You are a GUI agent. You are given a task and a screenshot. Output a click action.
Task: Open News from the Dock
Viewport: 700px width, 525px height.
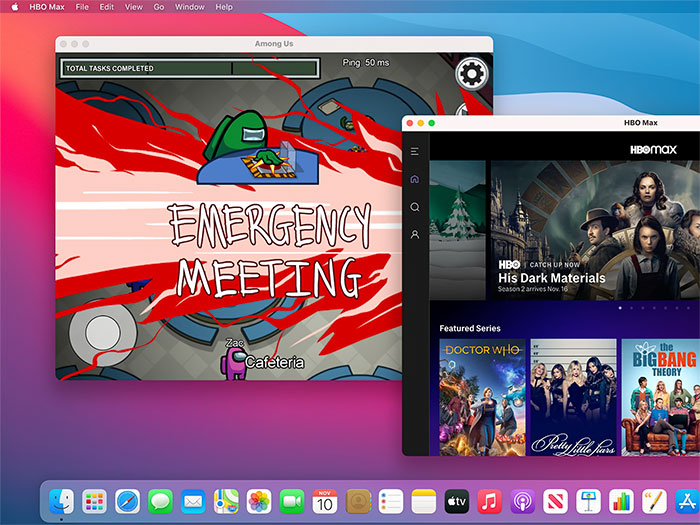pos(555,502)
